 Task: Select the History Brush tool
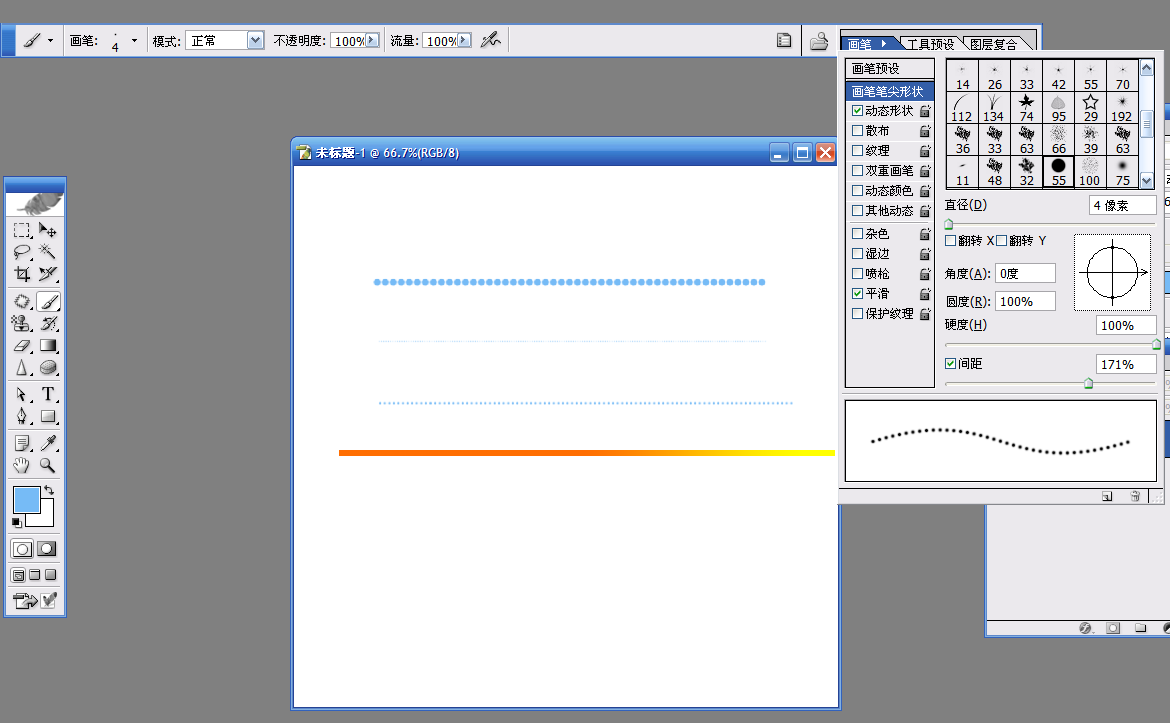click(x=48, y=324)
